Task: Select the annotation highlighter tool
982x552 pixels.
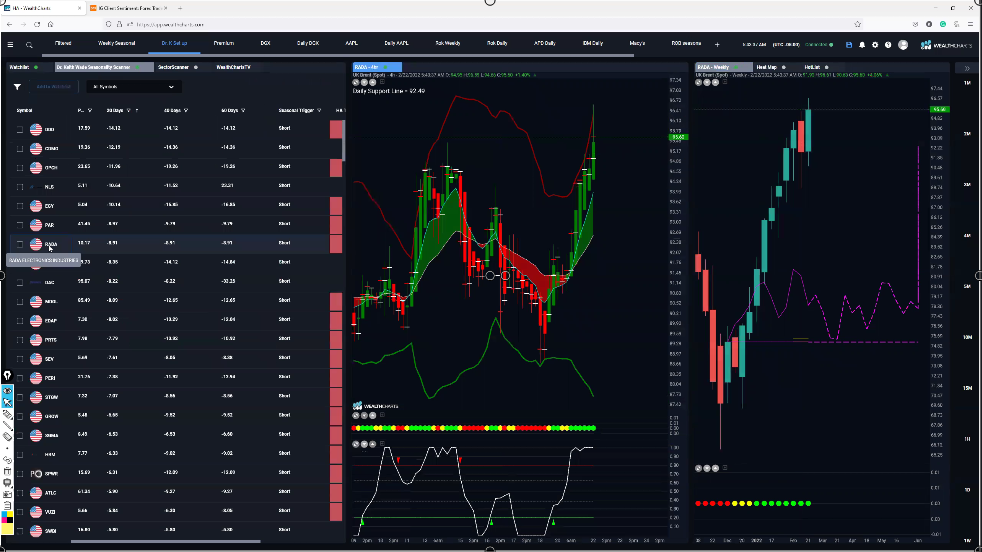Action: 8,415
